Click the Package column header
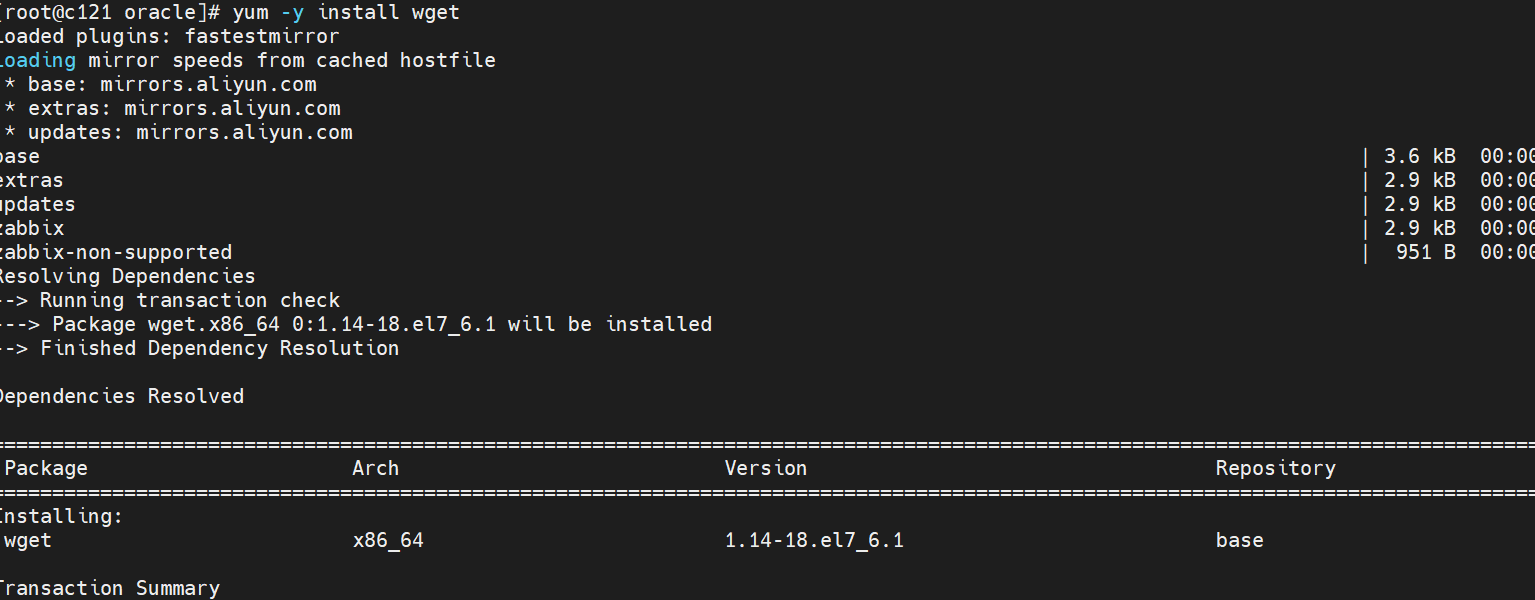This screenshot has width=1535, height=600. [x=46, y=469]
